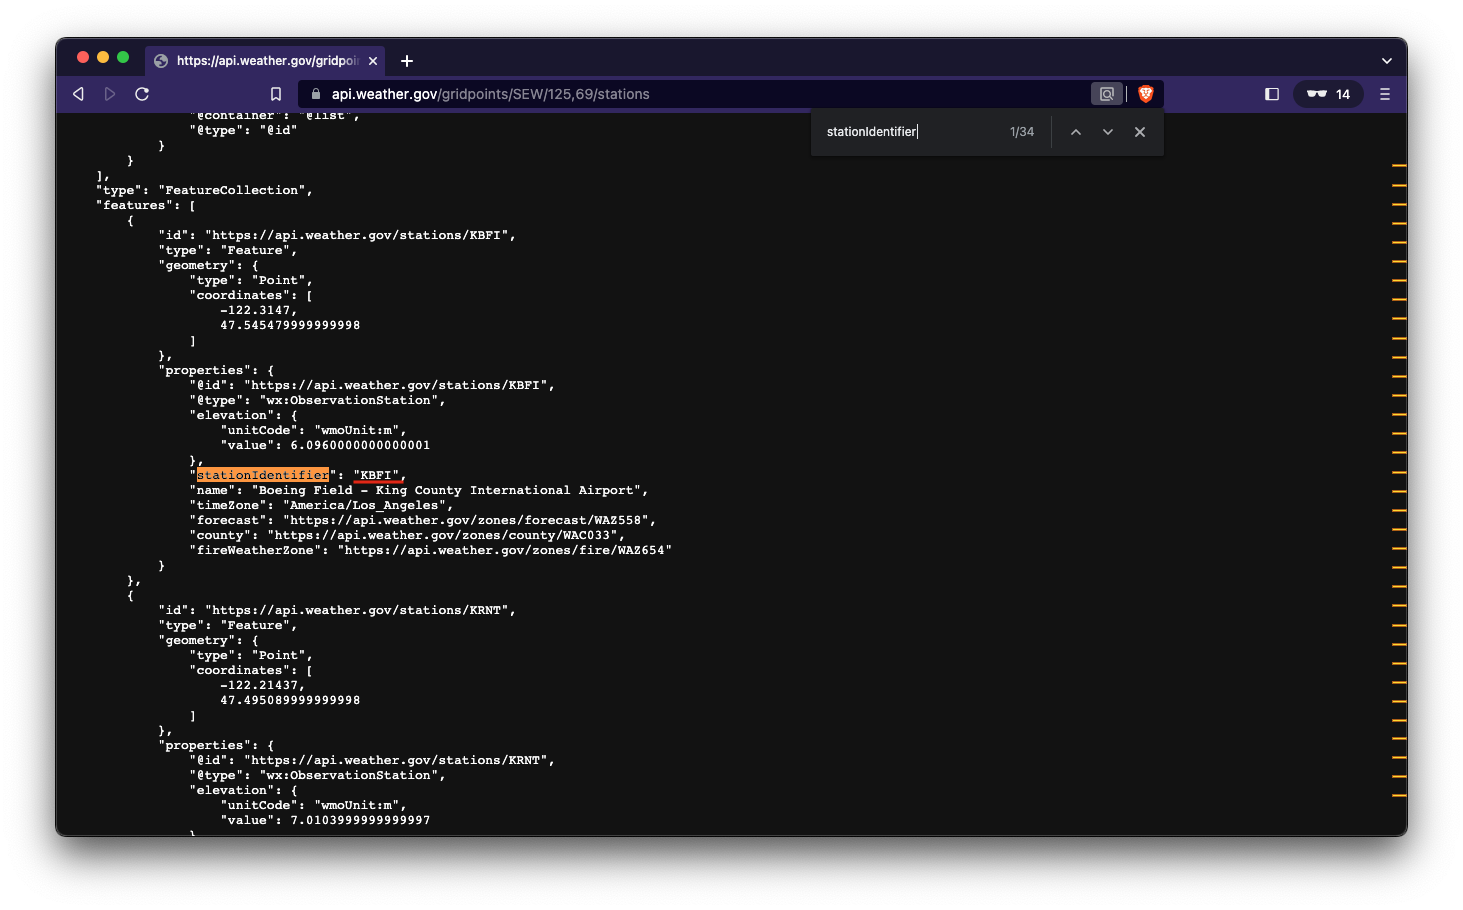The width and height of the screenshot is (1463, 910).
Task: Click the find bar search text field
Action: click(x=910, y=132)
